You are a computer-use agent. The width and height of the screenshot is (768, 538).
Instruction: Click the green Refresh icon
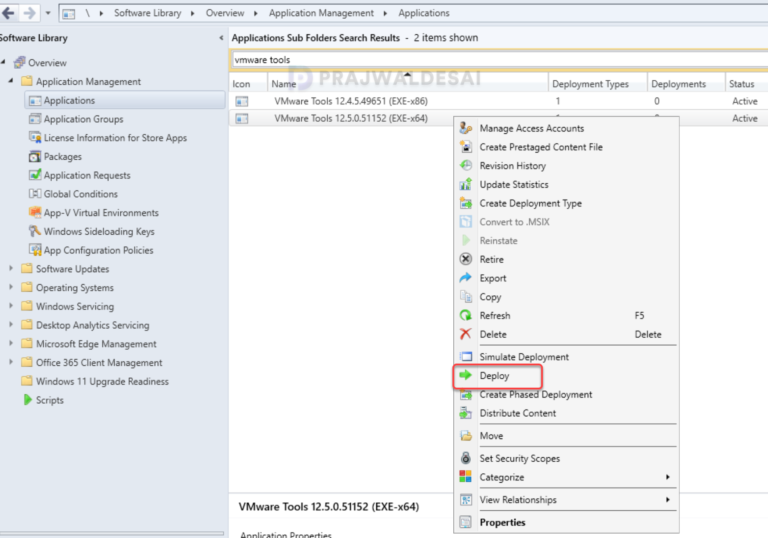pos(465,315)
